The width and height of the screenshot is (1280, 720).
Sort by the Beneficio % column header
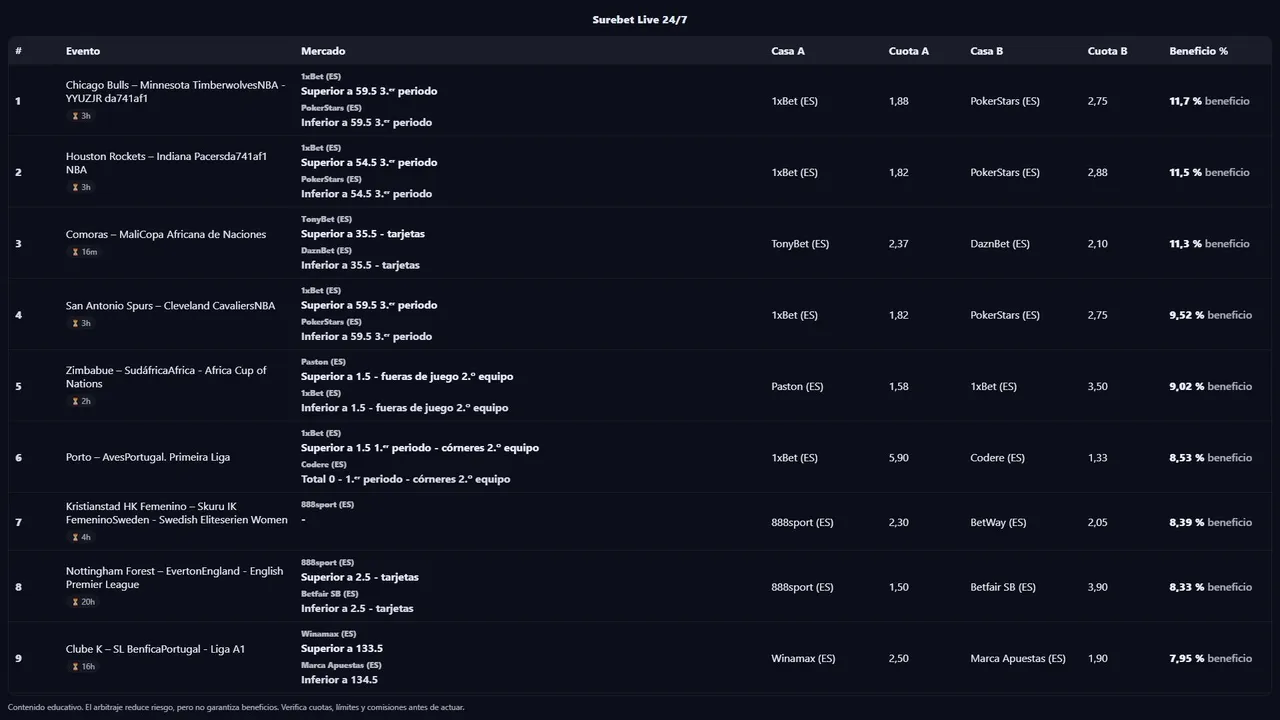pyautogui.click(x=1198, y=51)
